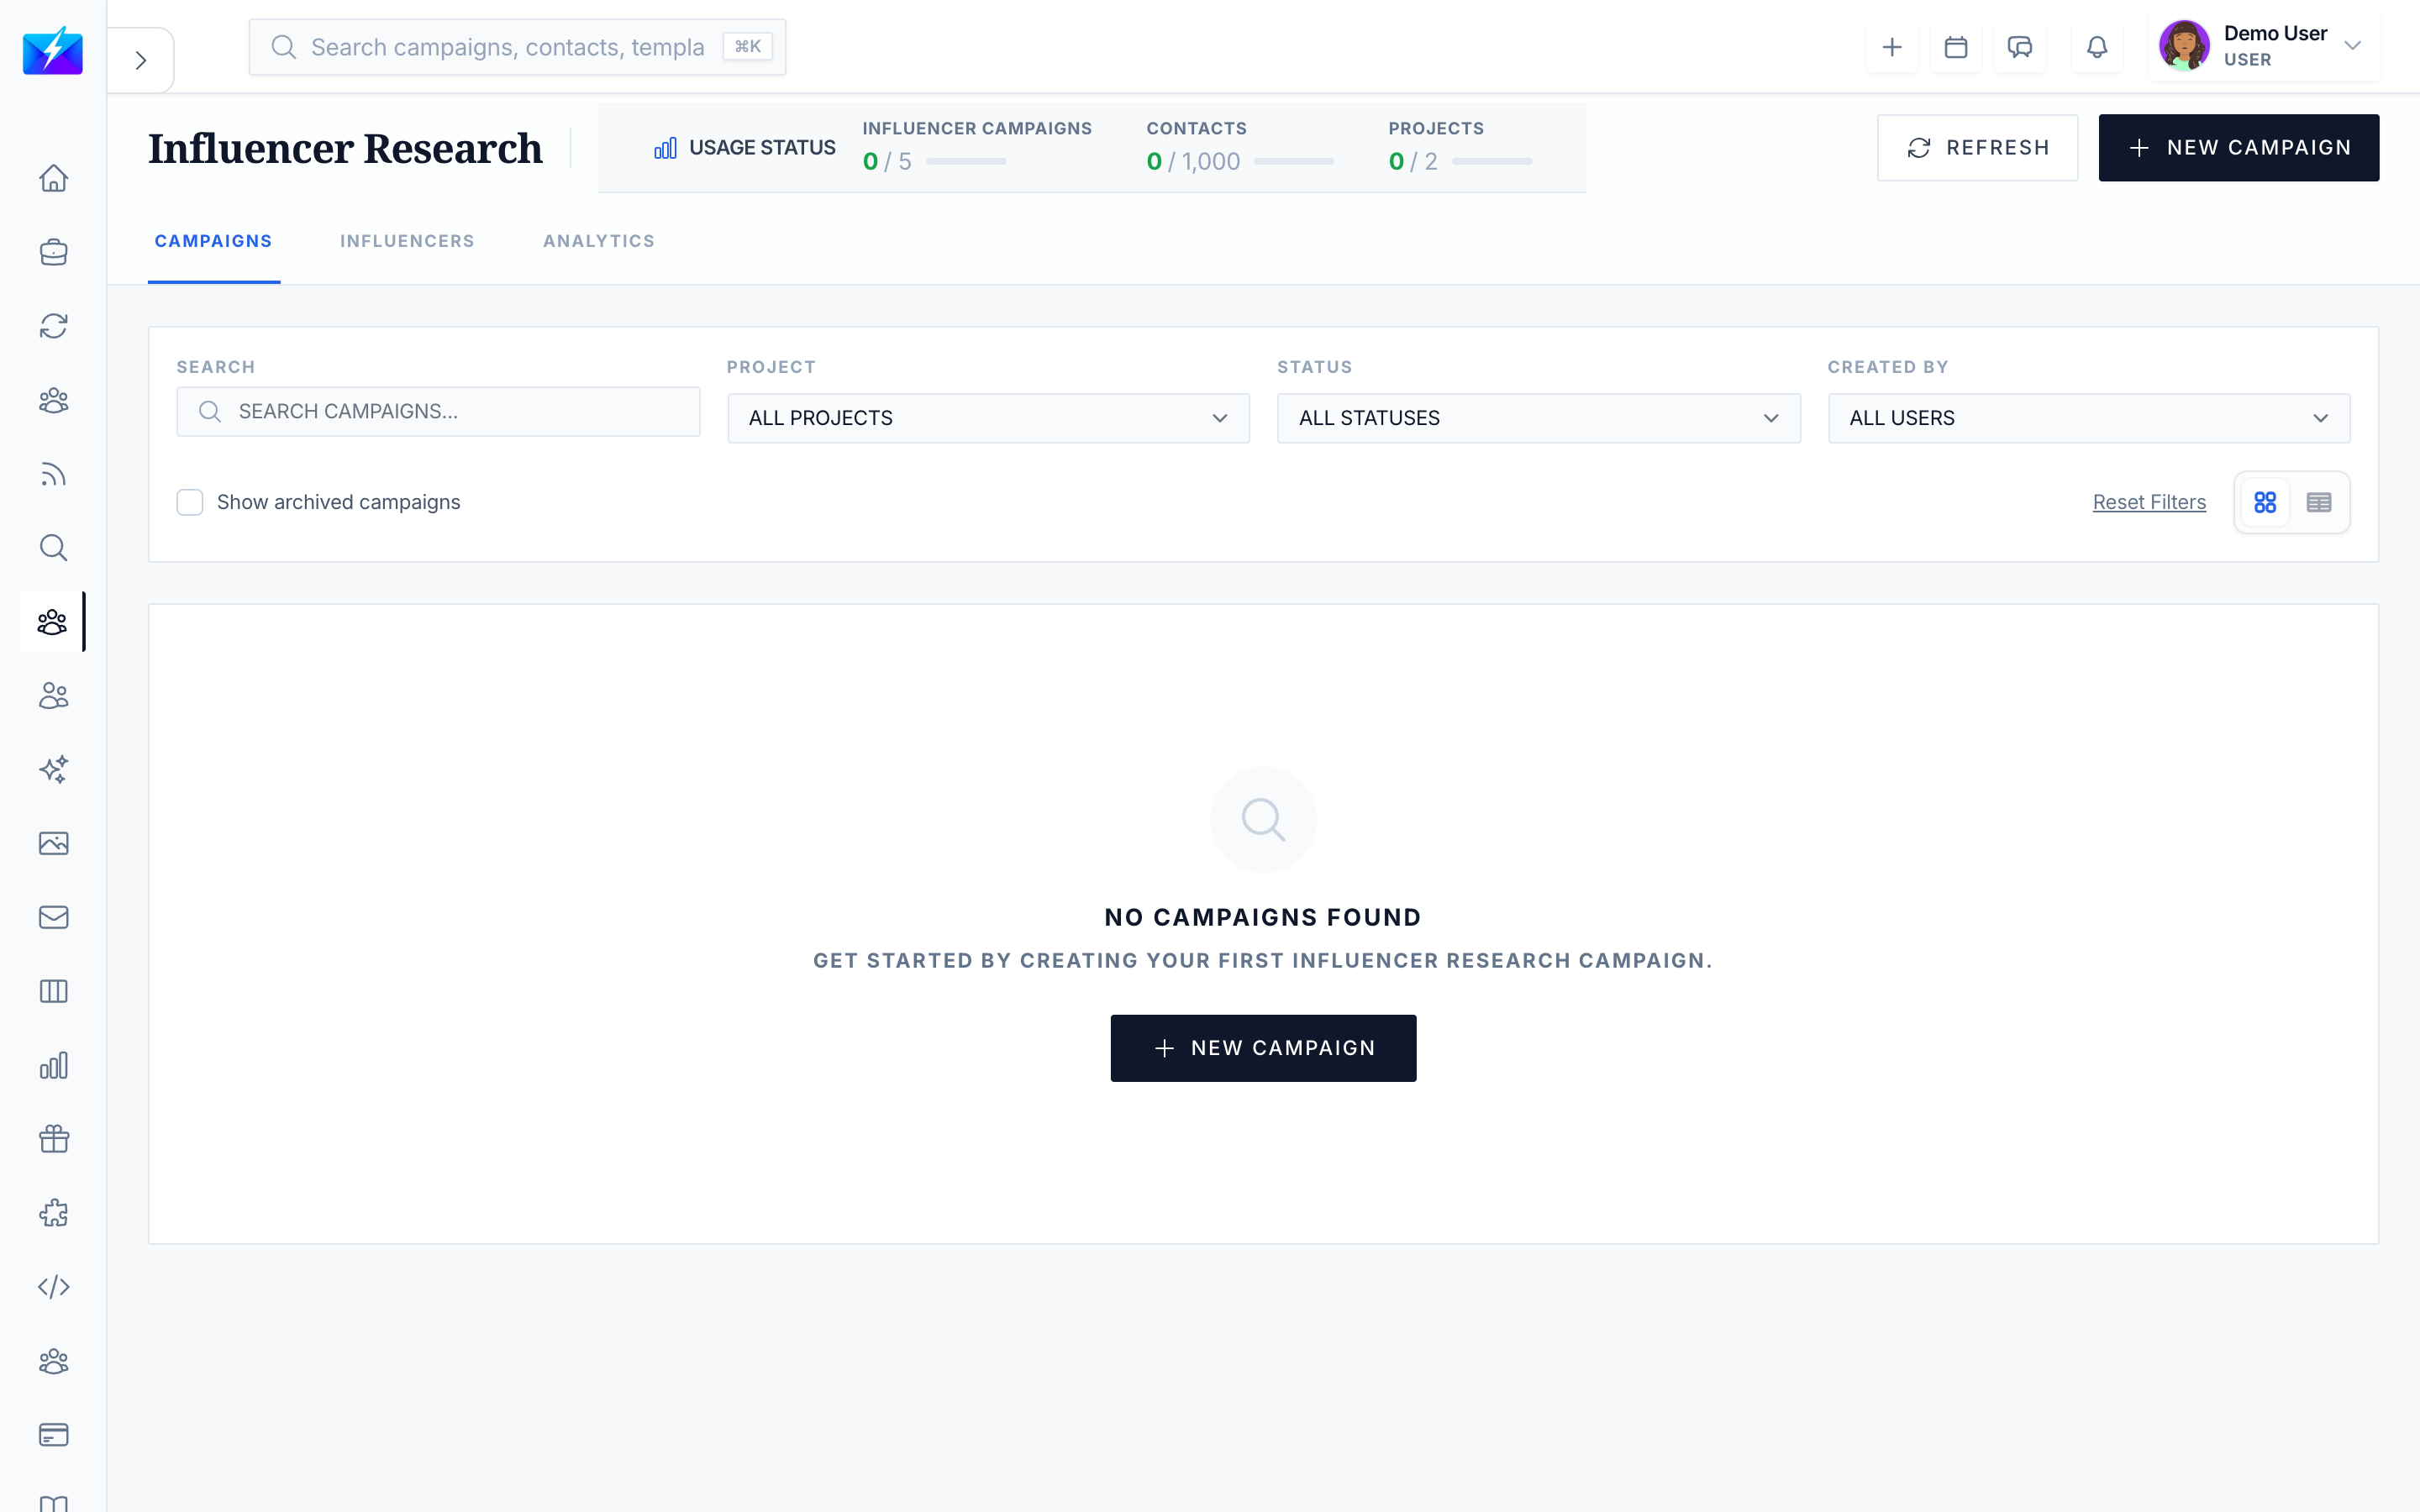The width and height of the screenshot is (2420, 1512).
Task: Click the Refresh button
Action: (1977, 148)
